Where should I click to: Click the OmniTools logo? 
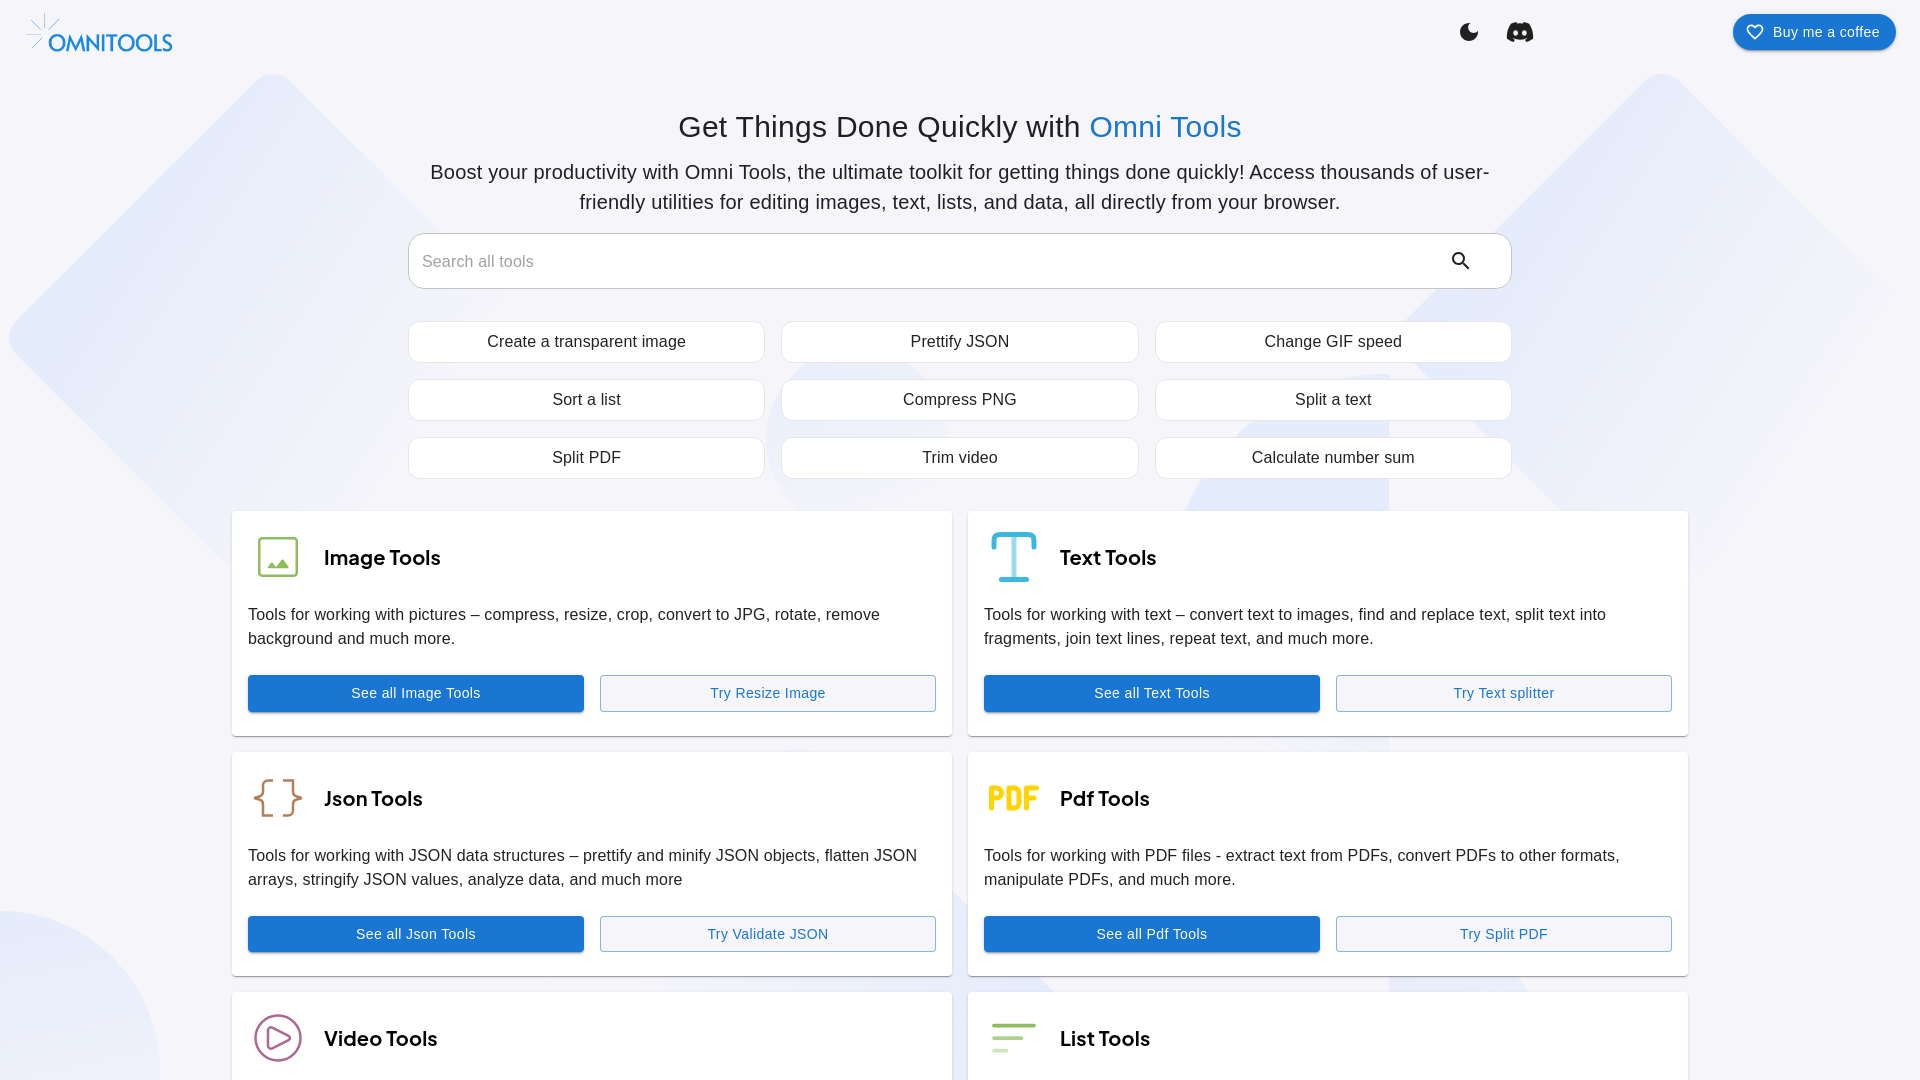100,33
